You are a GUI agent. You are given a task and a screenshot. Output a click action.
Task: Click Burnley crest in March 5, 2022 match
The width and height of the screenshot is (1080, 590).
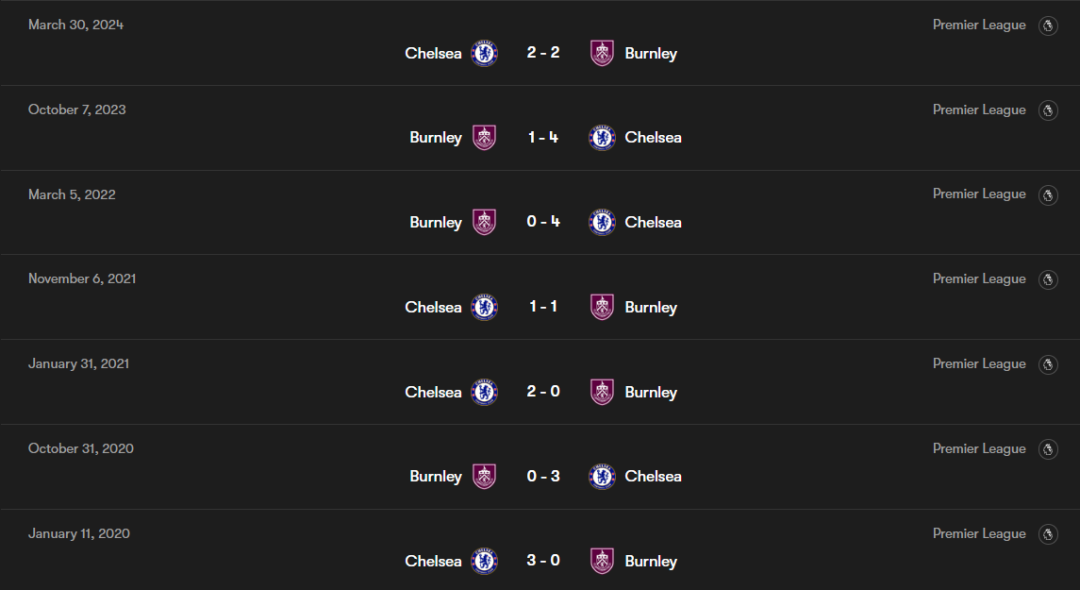click(484, 222)
